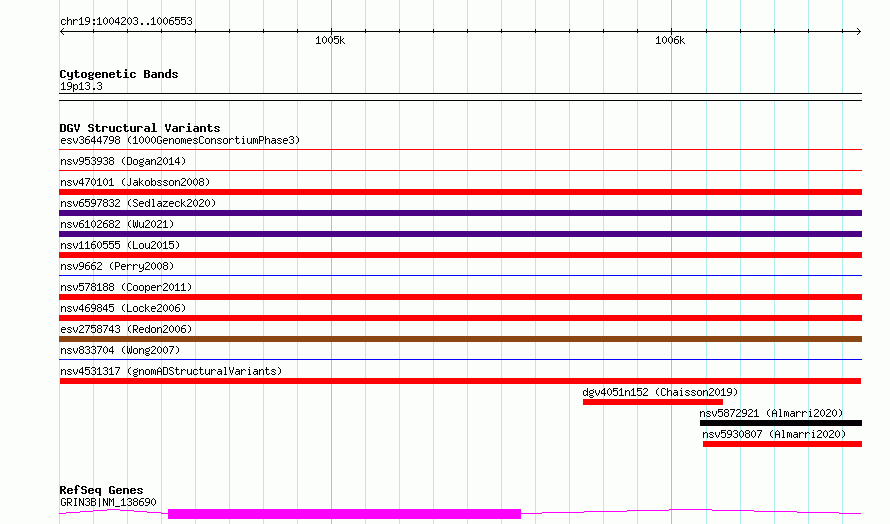Viewport: 890px width, 524px height.
Task: Click the 19p13.3 band label
Action: 81,86
